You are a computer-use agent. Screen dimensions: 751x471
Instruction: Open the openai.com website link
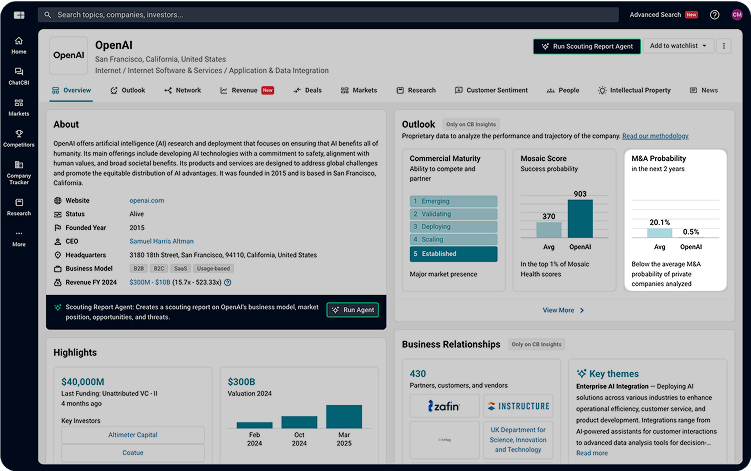point(146,200)
